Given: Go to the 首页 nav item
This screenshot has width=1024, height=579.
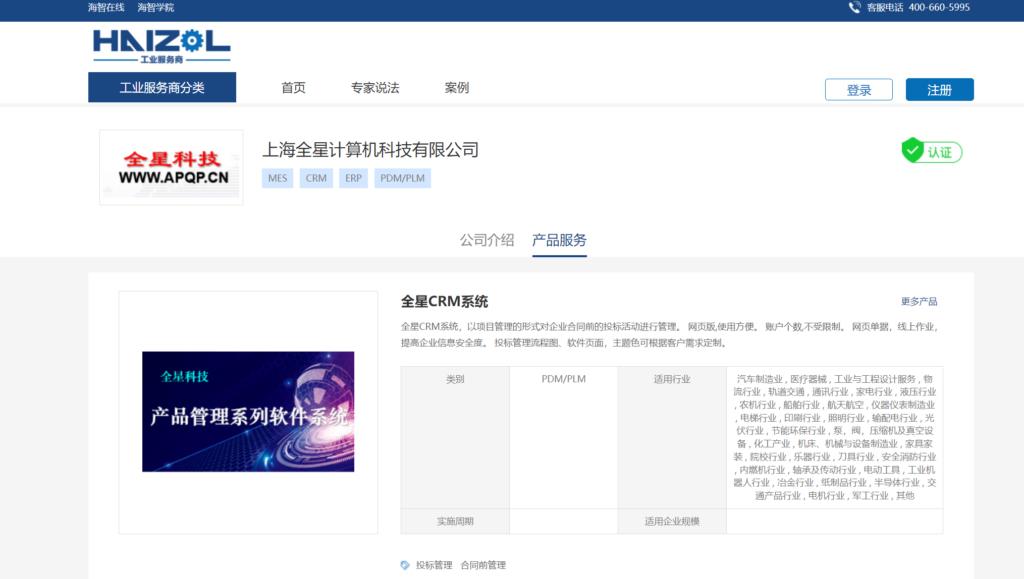Looking at the screenshot, I should click(x=293, y=87).
